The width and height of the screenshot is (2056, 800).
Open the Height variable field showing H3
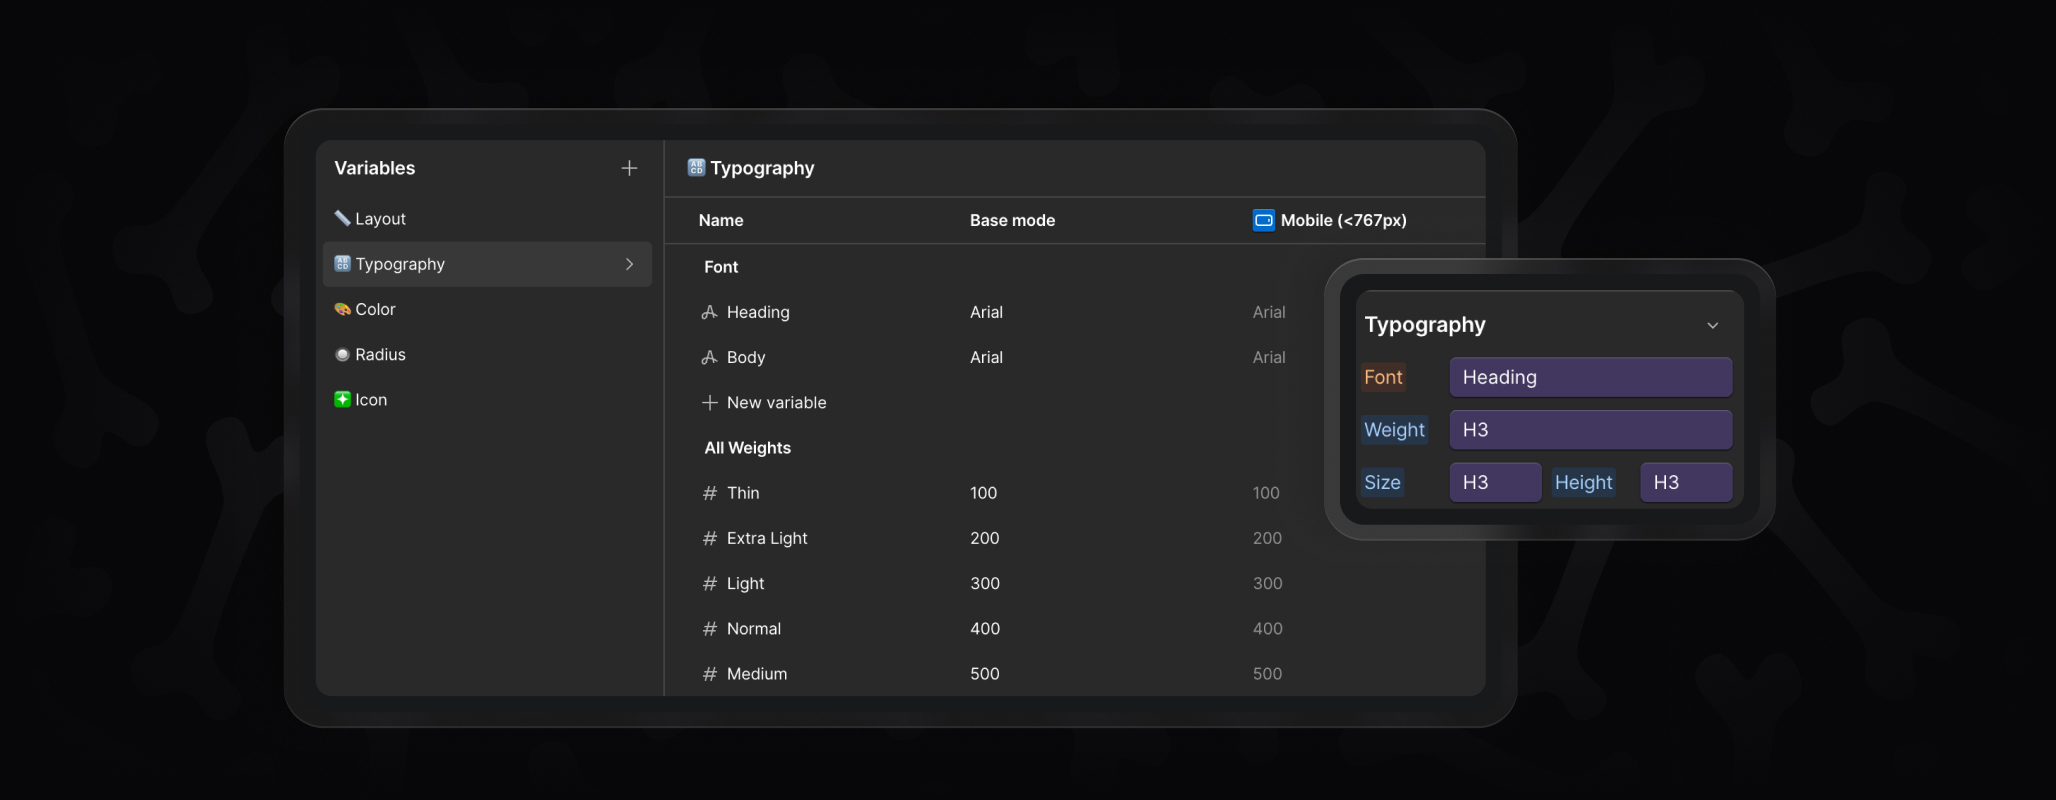pos(1686,482)
